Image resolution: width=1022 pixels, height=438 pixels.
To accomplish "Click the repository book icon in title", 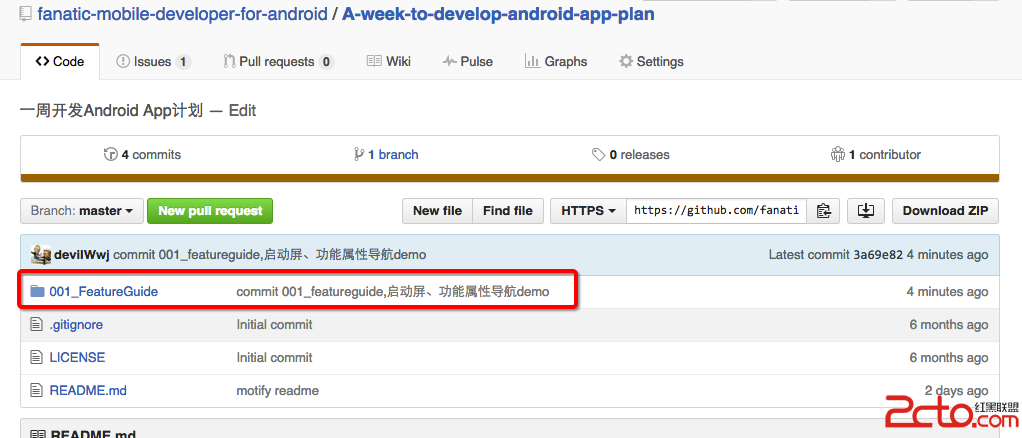I will click(26, 13).
